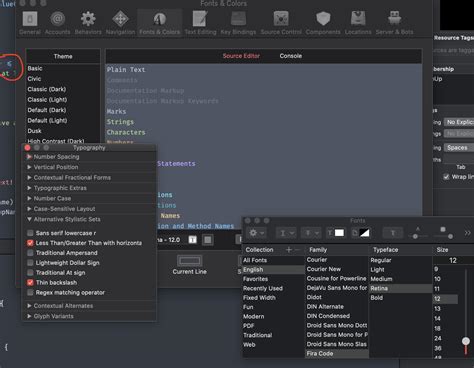Click the text shadow T button in Fonts
Viewport: 474px width, 368px height.
tap(393, 233)
